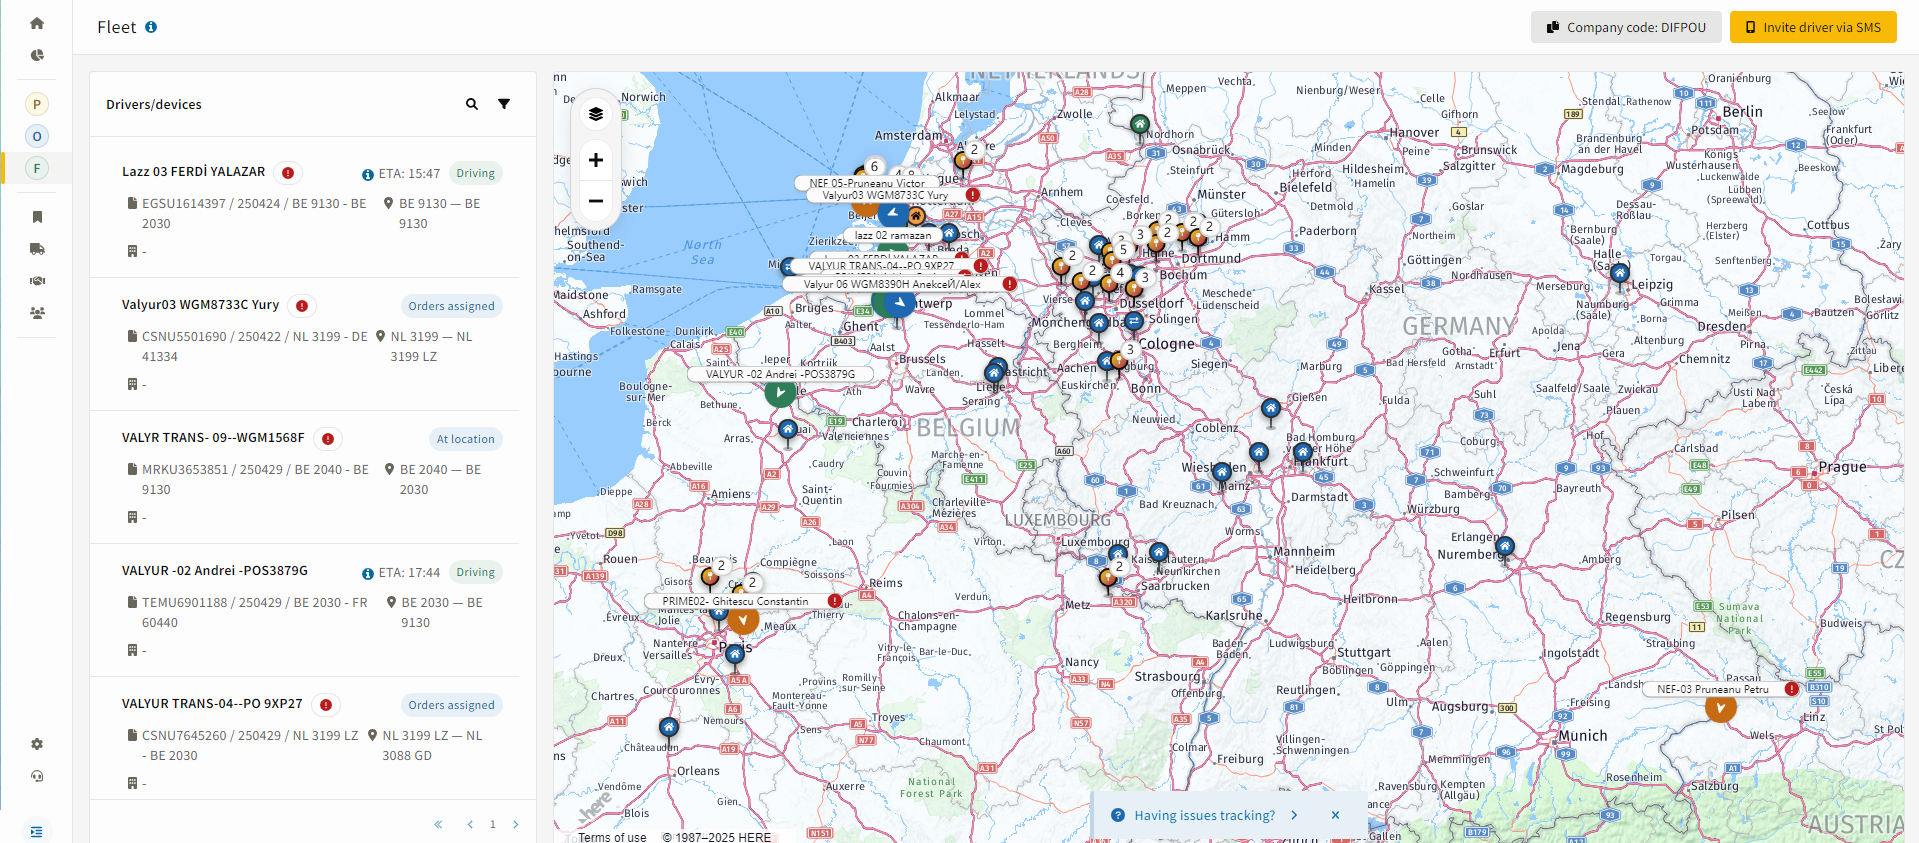The image size is (1919, 843).
Task: Open the pie chart analytics icon
Action: 37,55
